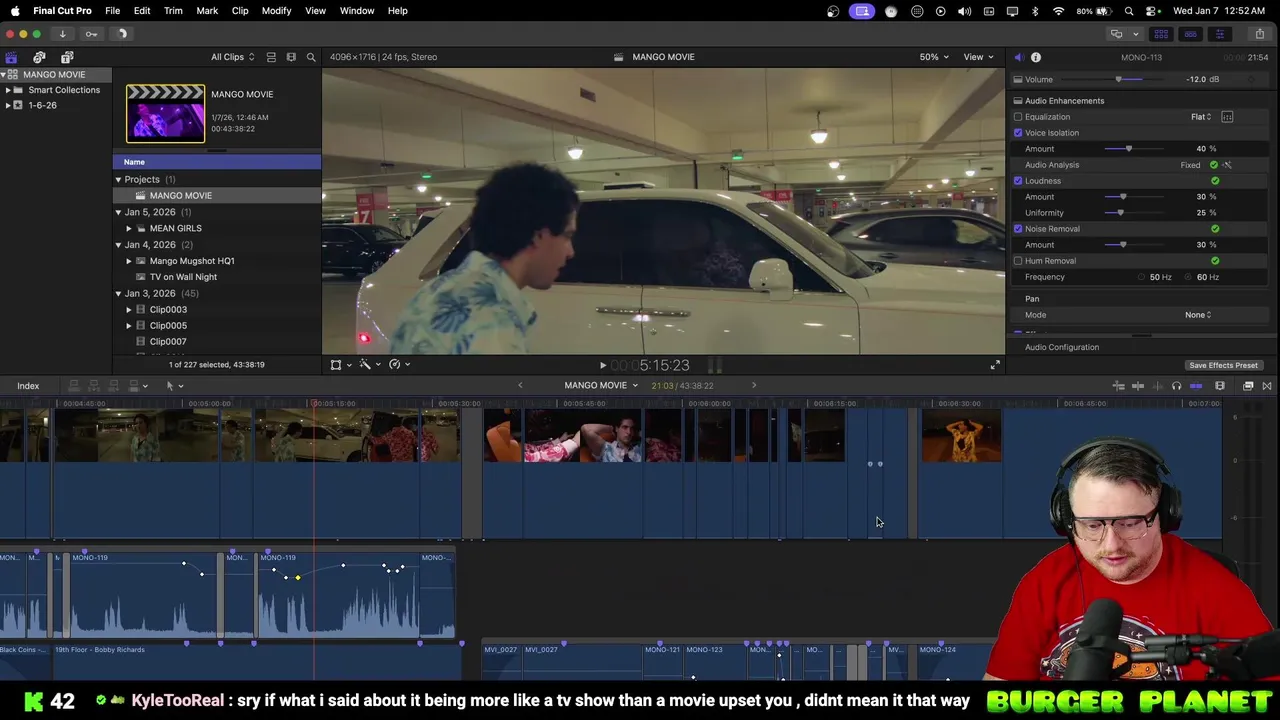The image size is (1280, 720).
Task: Show the Transitions browser
Action: (x=1267, y=386)
